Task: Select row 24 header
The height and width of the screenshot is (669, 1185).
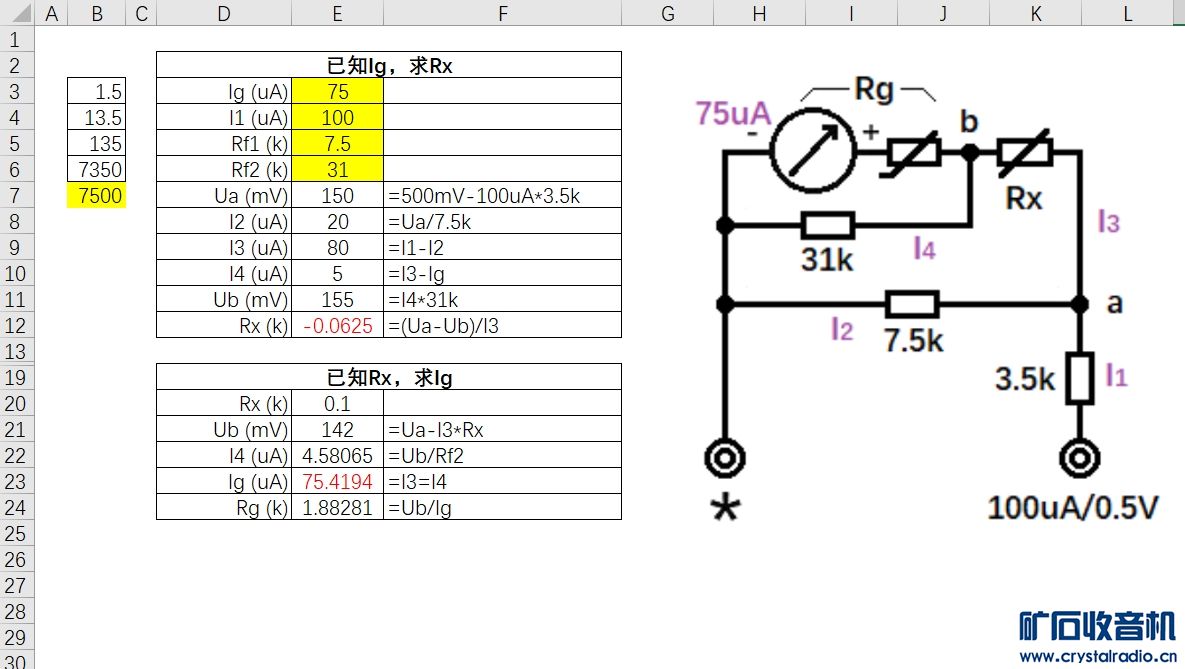Action: tap(16, 508)
